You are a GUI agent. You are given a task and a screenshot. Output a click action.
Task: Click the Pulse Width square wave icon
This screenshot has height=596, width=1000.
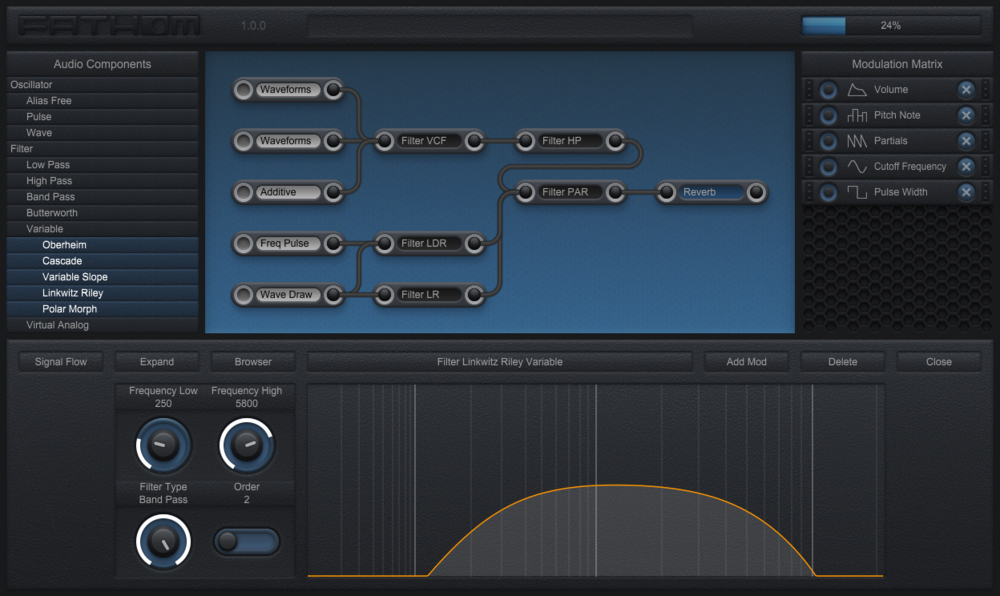(x=857, y=192)
